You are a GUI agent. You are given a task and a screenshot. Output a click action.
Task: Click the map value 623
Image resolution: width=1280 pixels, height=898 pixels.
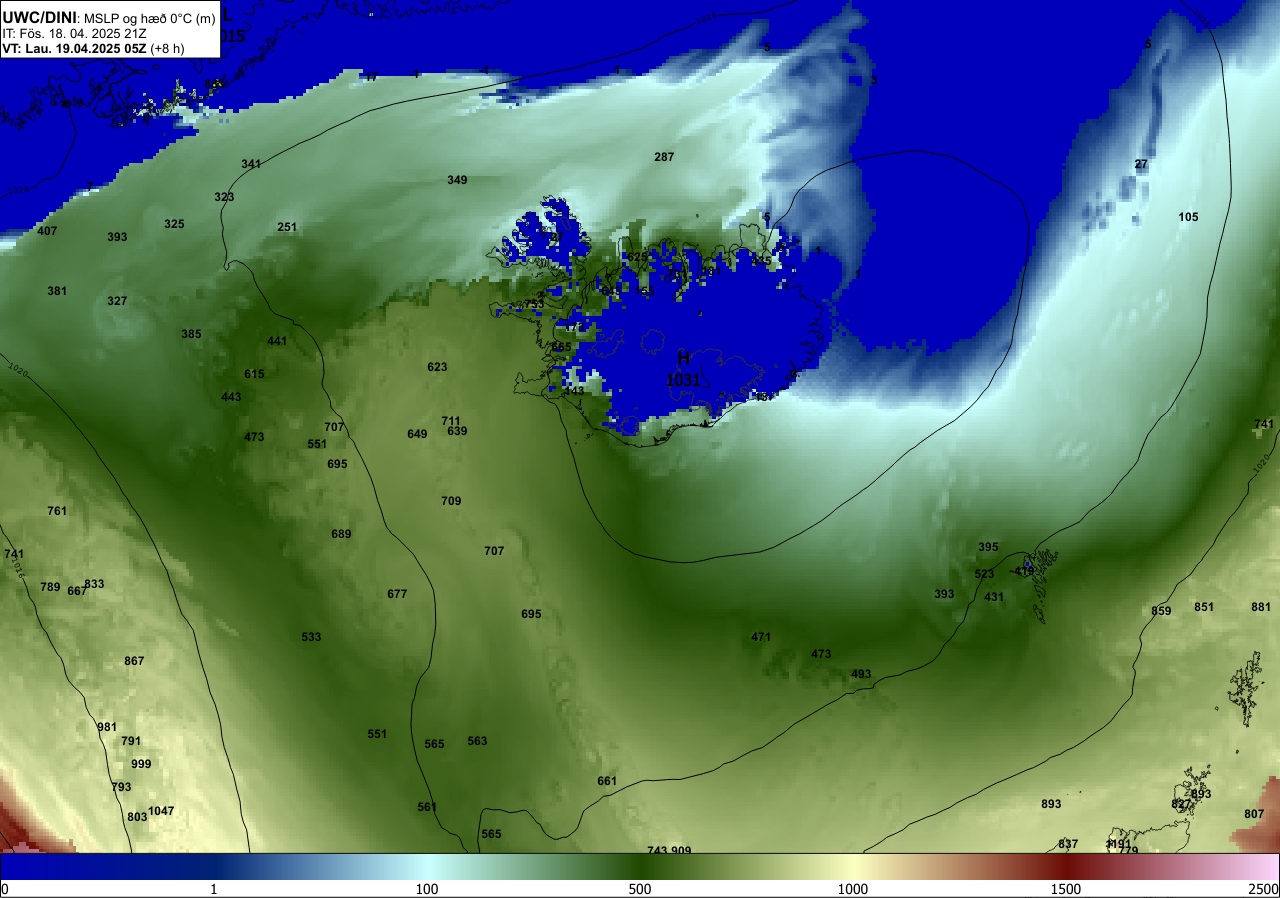[x=437, y=367]
